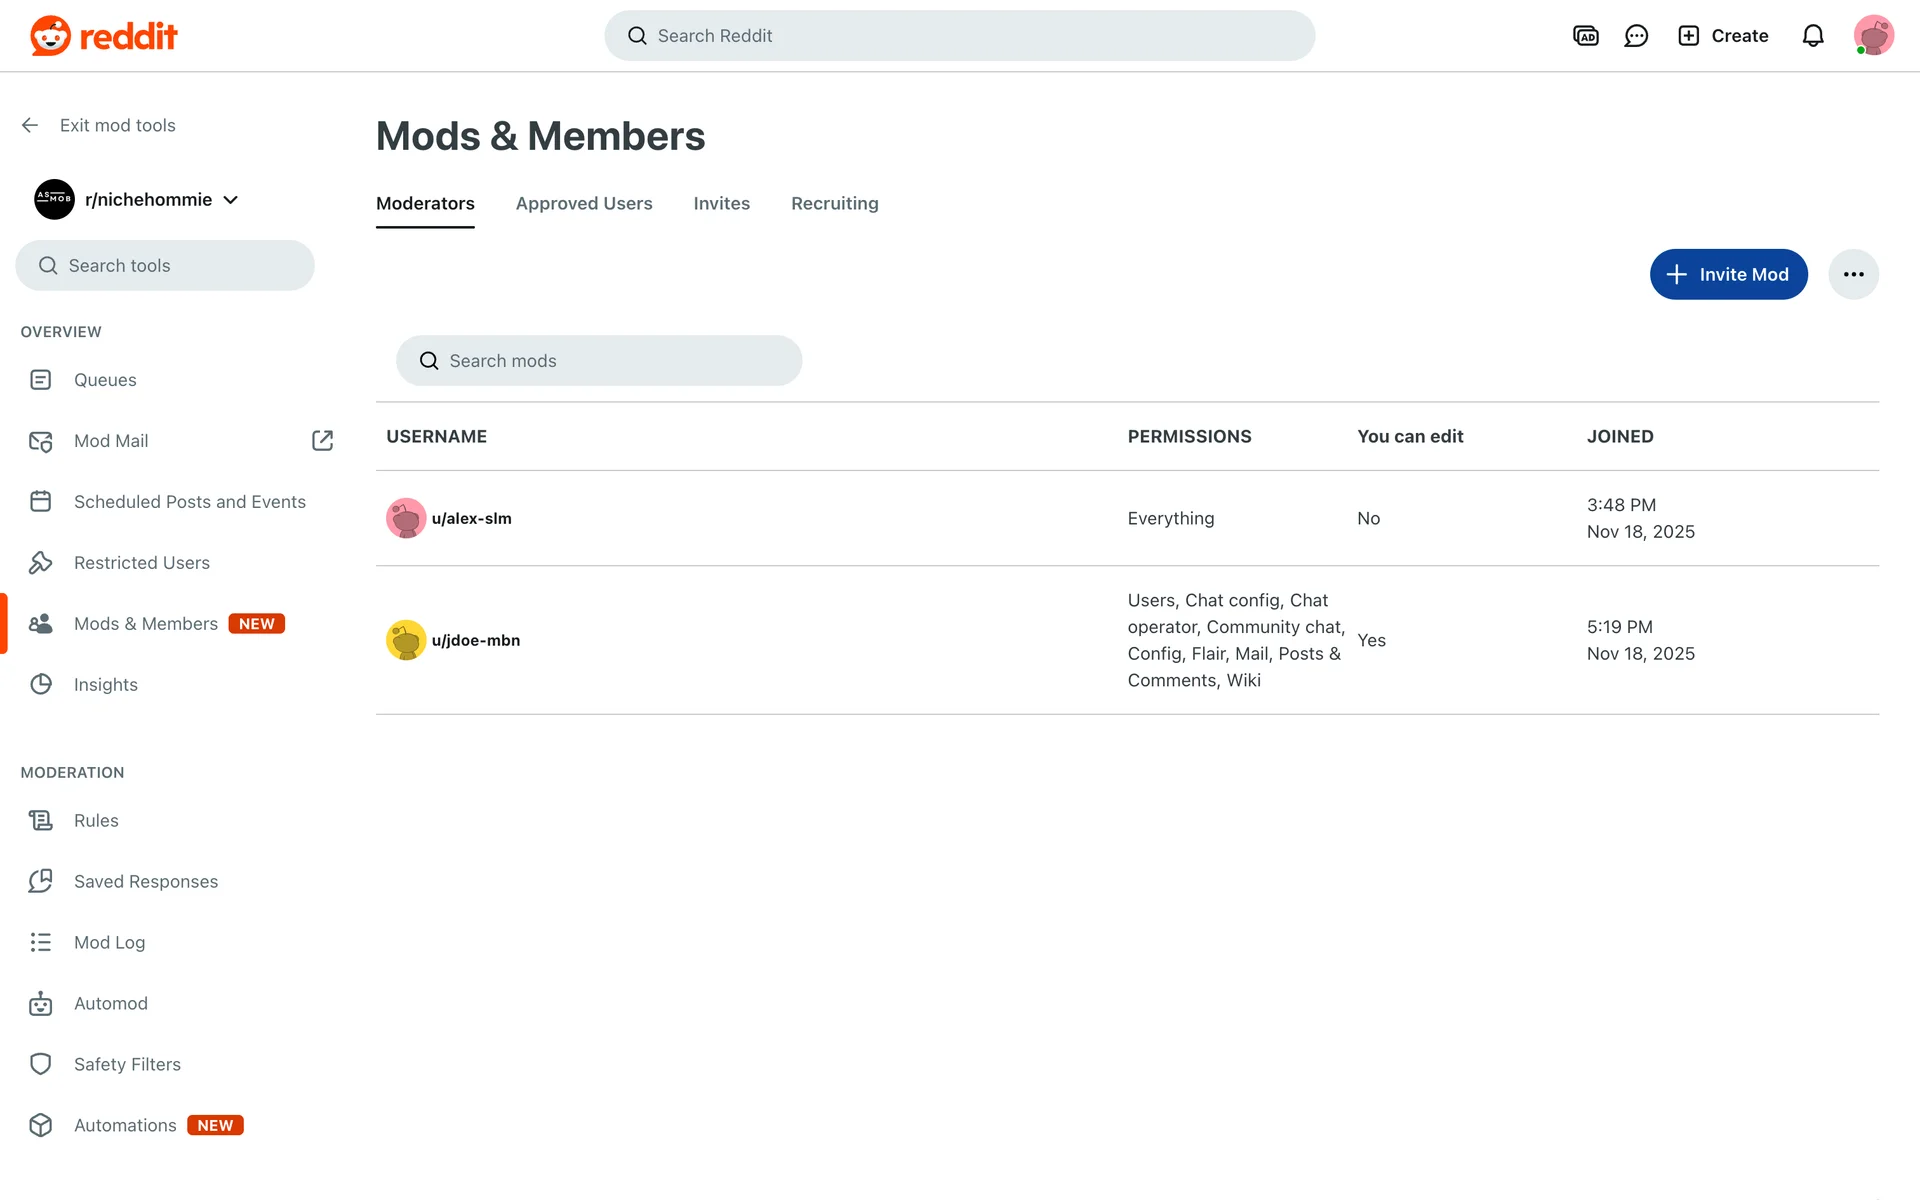Open the Invites tab
This screenshot has height=1200, width=1920.
click(x=721, y=204)
